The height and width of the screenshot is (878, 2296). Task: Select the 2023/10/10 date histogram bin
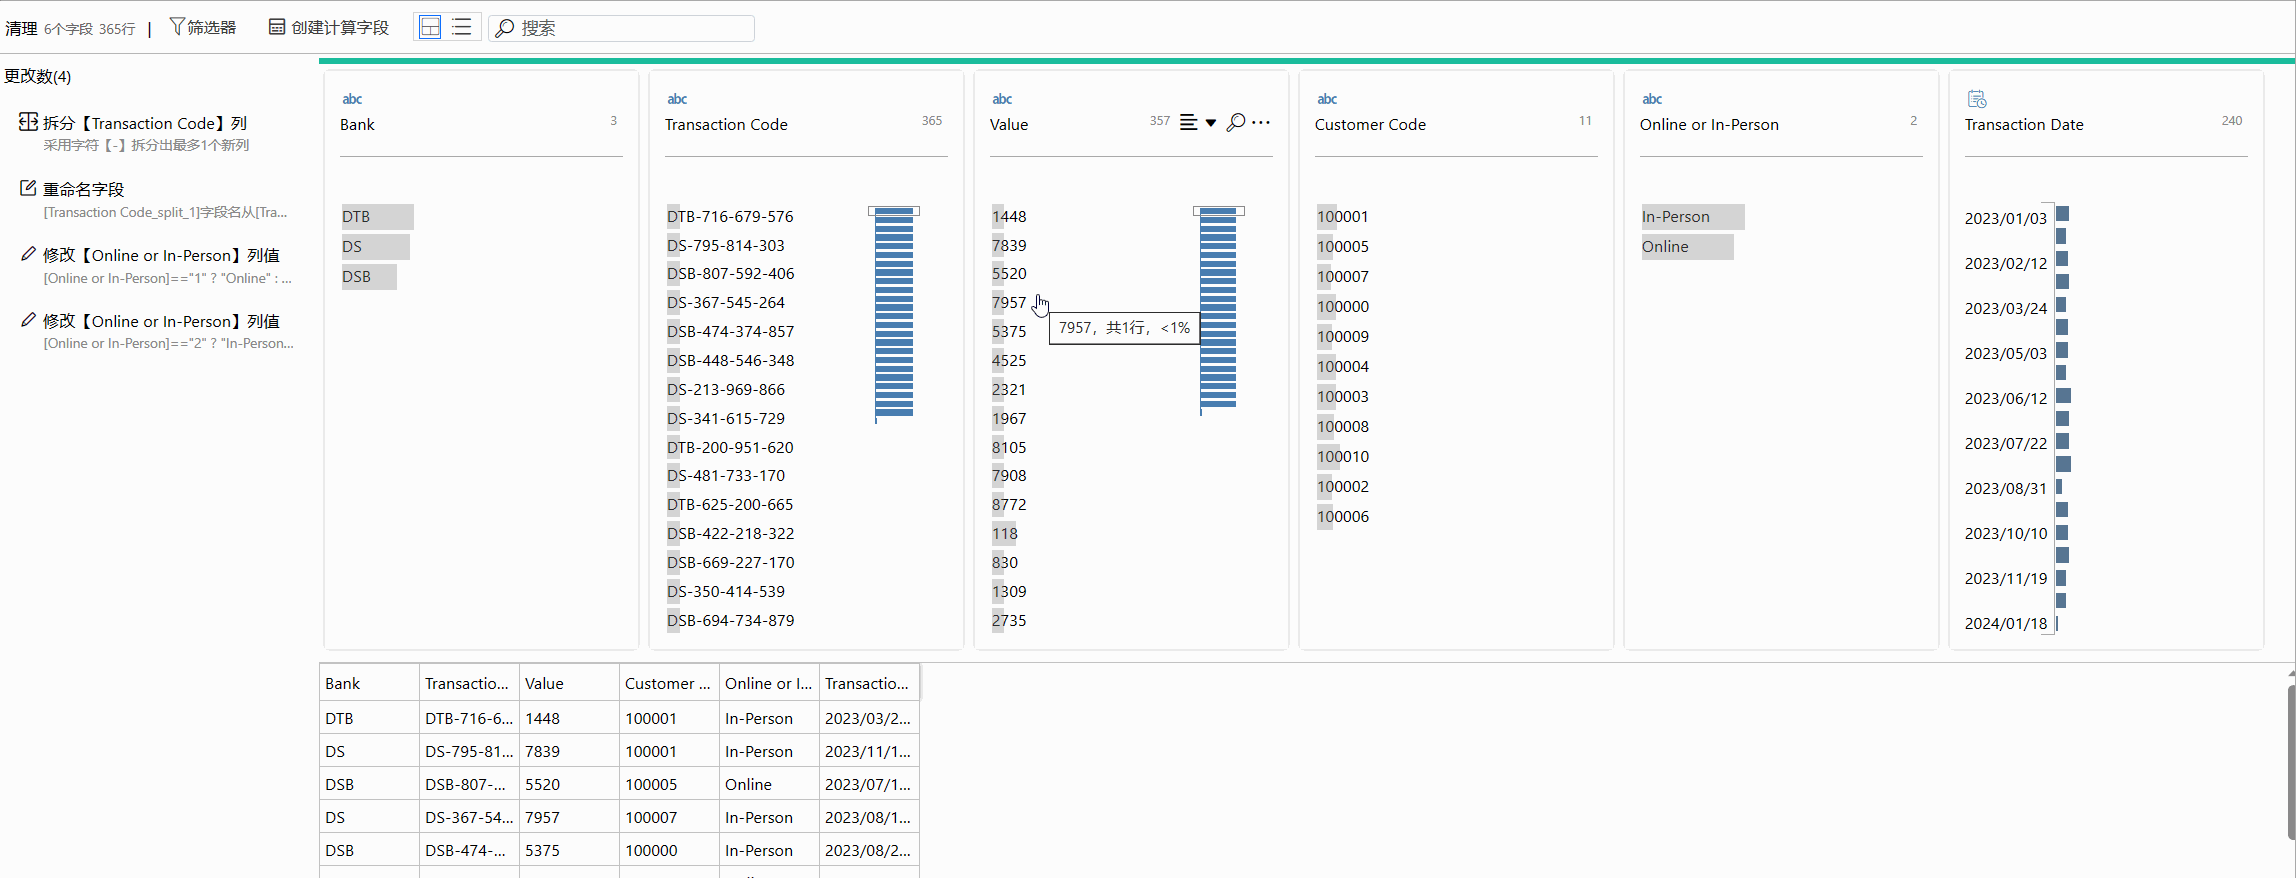[x=2062, y=533]
